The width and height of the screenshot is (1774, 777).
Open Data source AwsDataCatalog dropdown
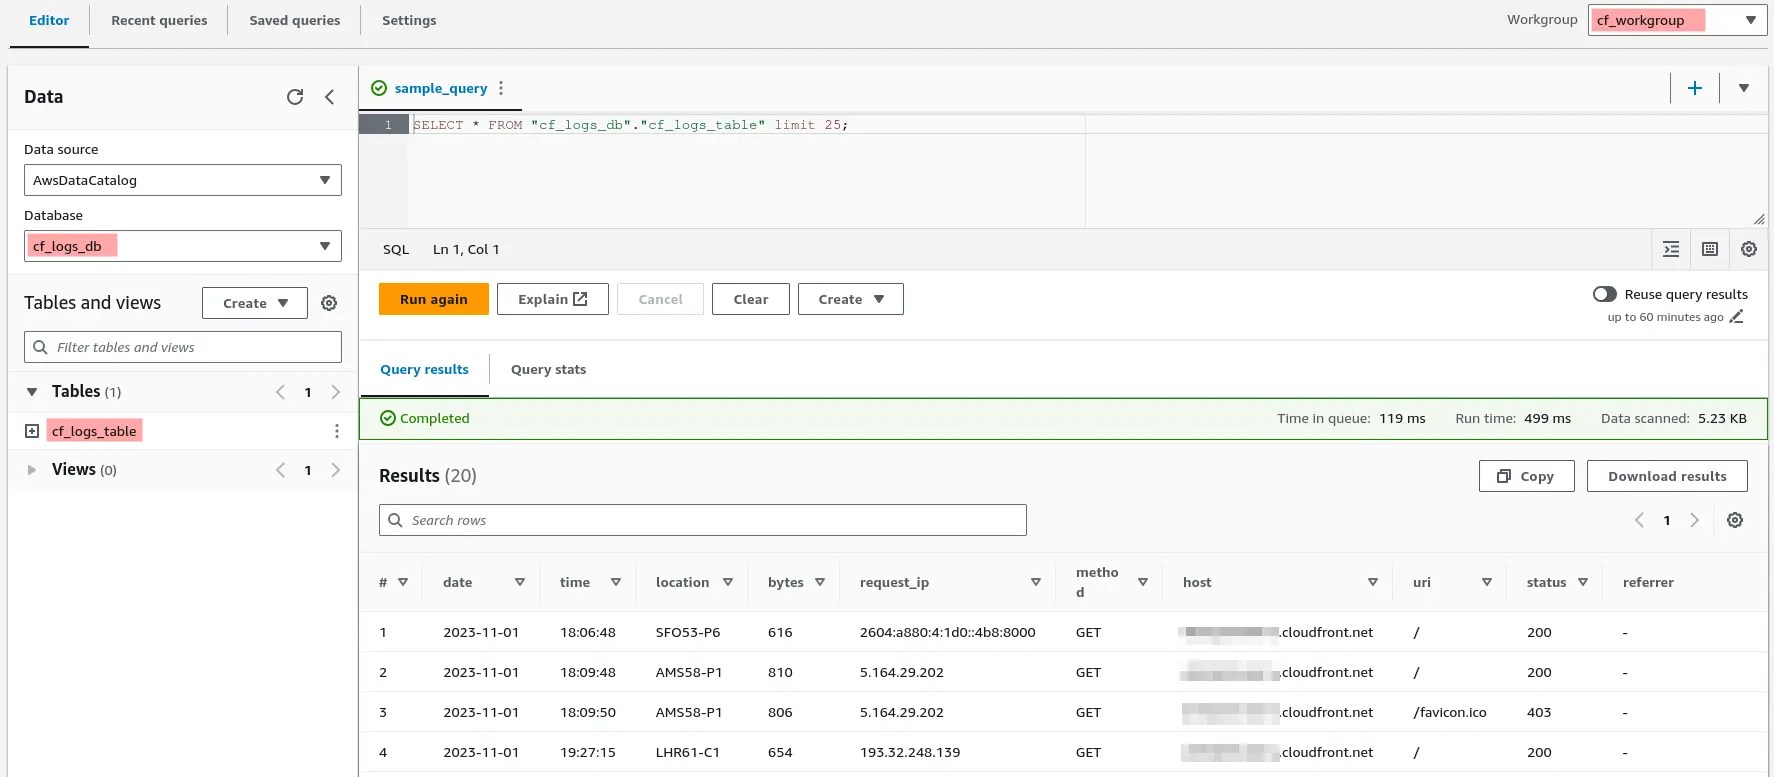[x=183, y=180]
